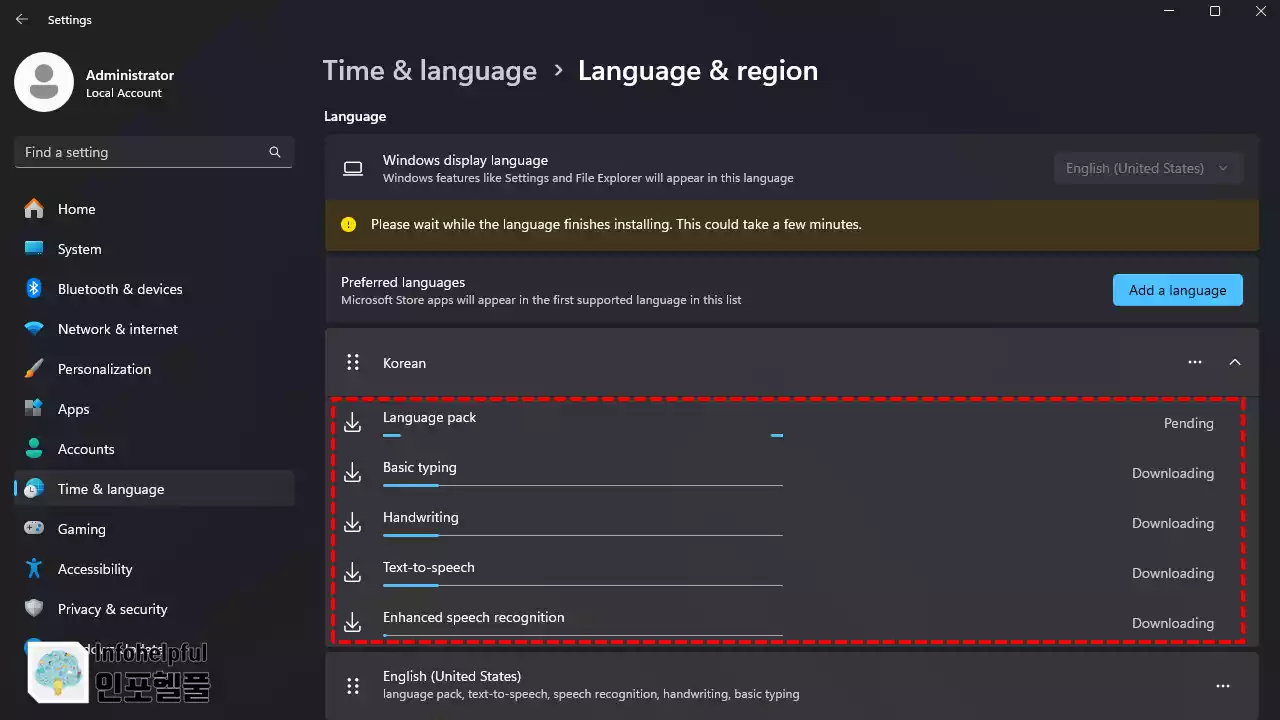Click the Basic typing progress bar

tap(582, 486)
